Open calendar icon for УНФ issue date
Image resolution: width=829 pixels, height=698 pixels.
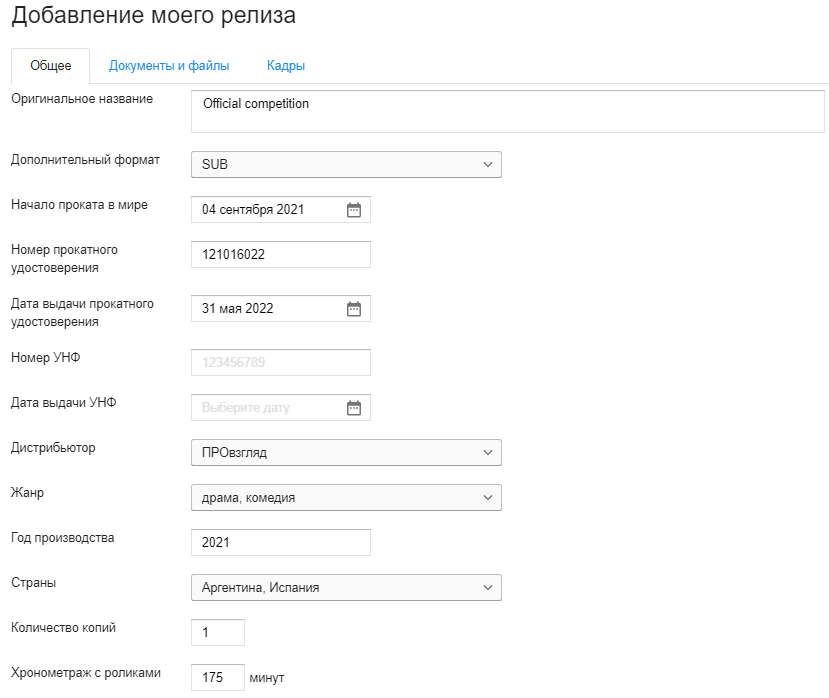click(x=354, y=408)
